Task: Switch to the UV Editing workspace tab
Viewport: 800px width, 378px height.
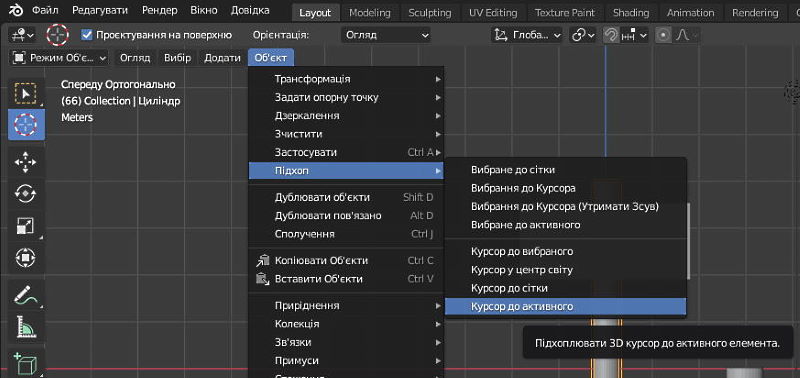Action: tap(493, 13)
